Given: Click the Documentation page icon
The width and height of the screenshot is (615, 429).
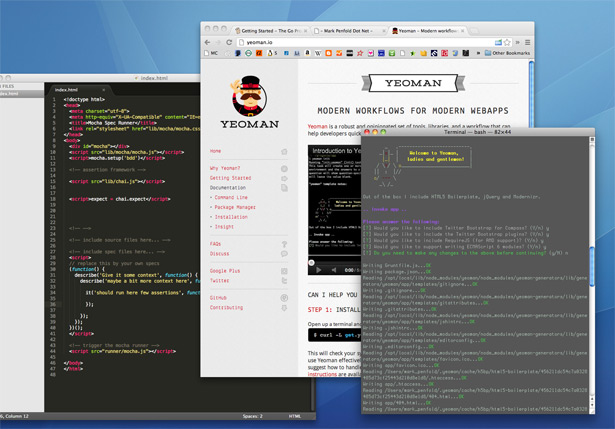Looking at the screenshot, I should (284, 188).
